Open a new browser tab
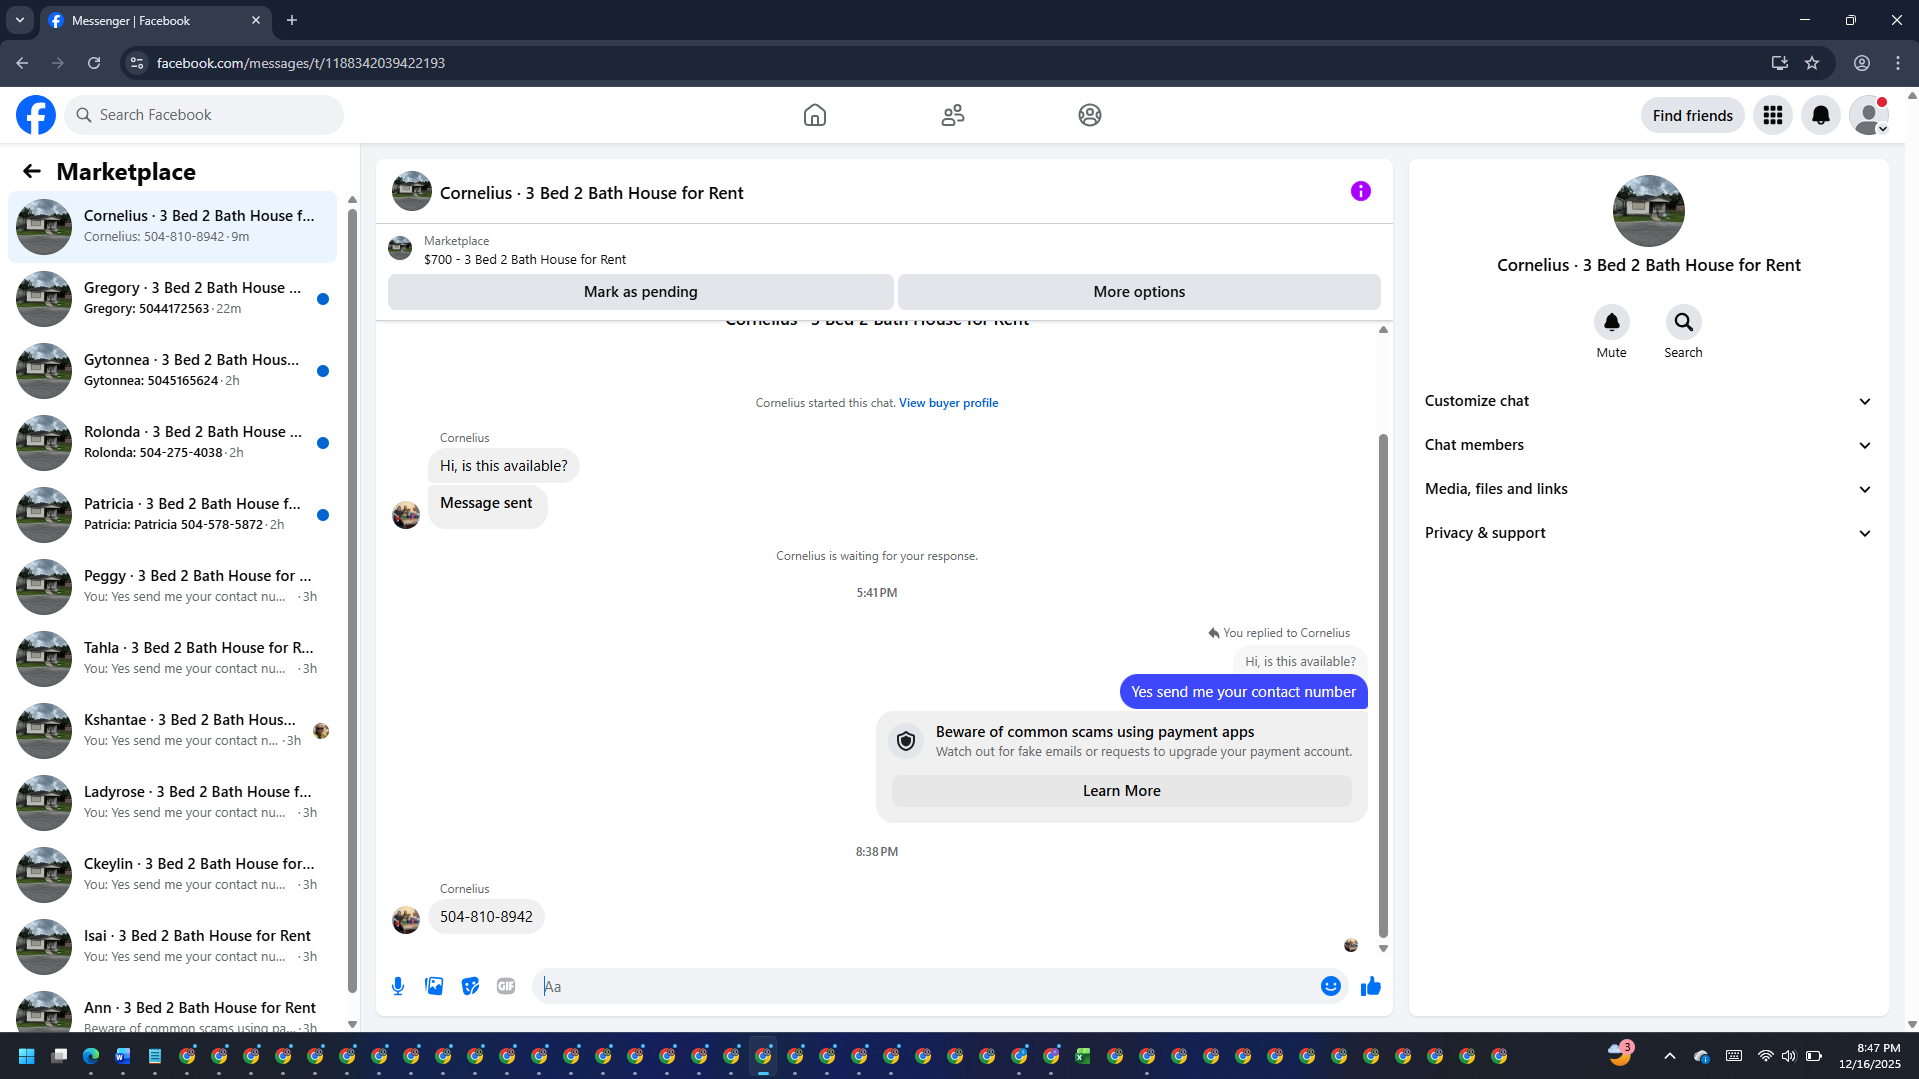1919x1079 pixels. pyautogui.click(x=292, y=20)
